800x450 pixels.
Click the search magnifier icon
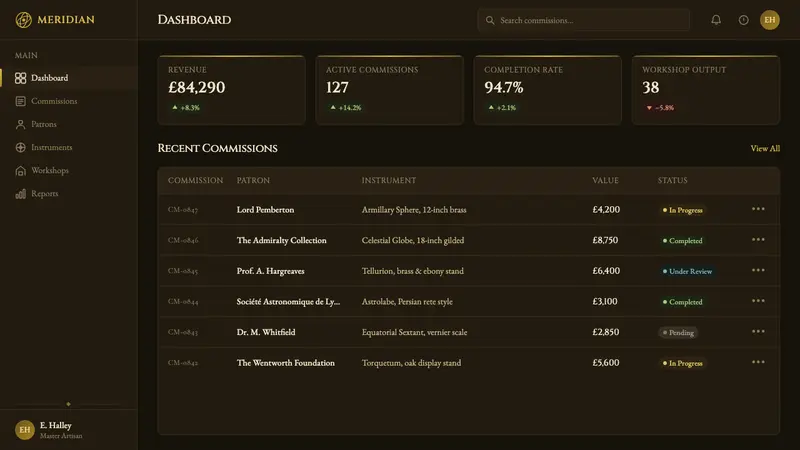(490, 20)
